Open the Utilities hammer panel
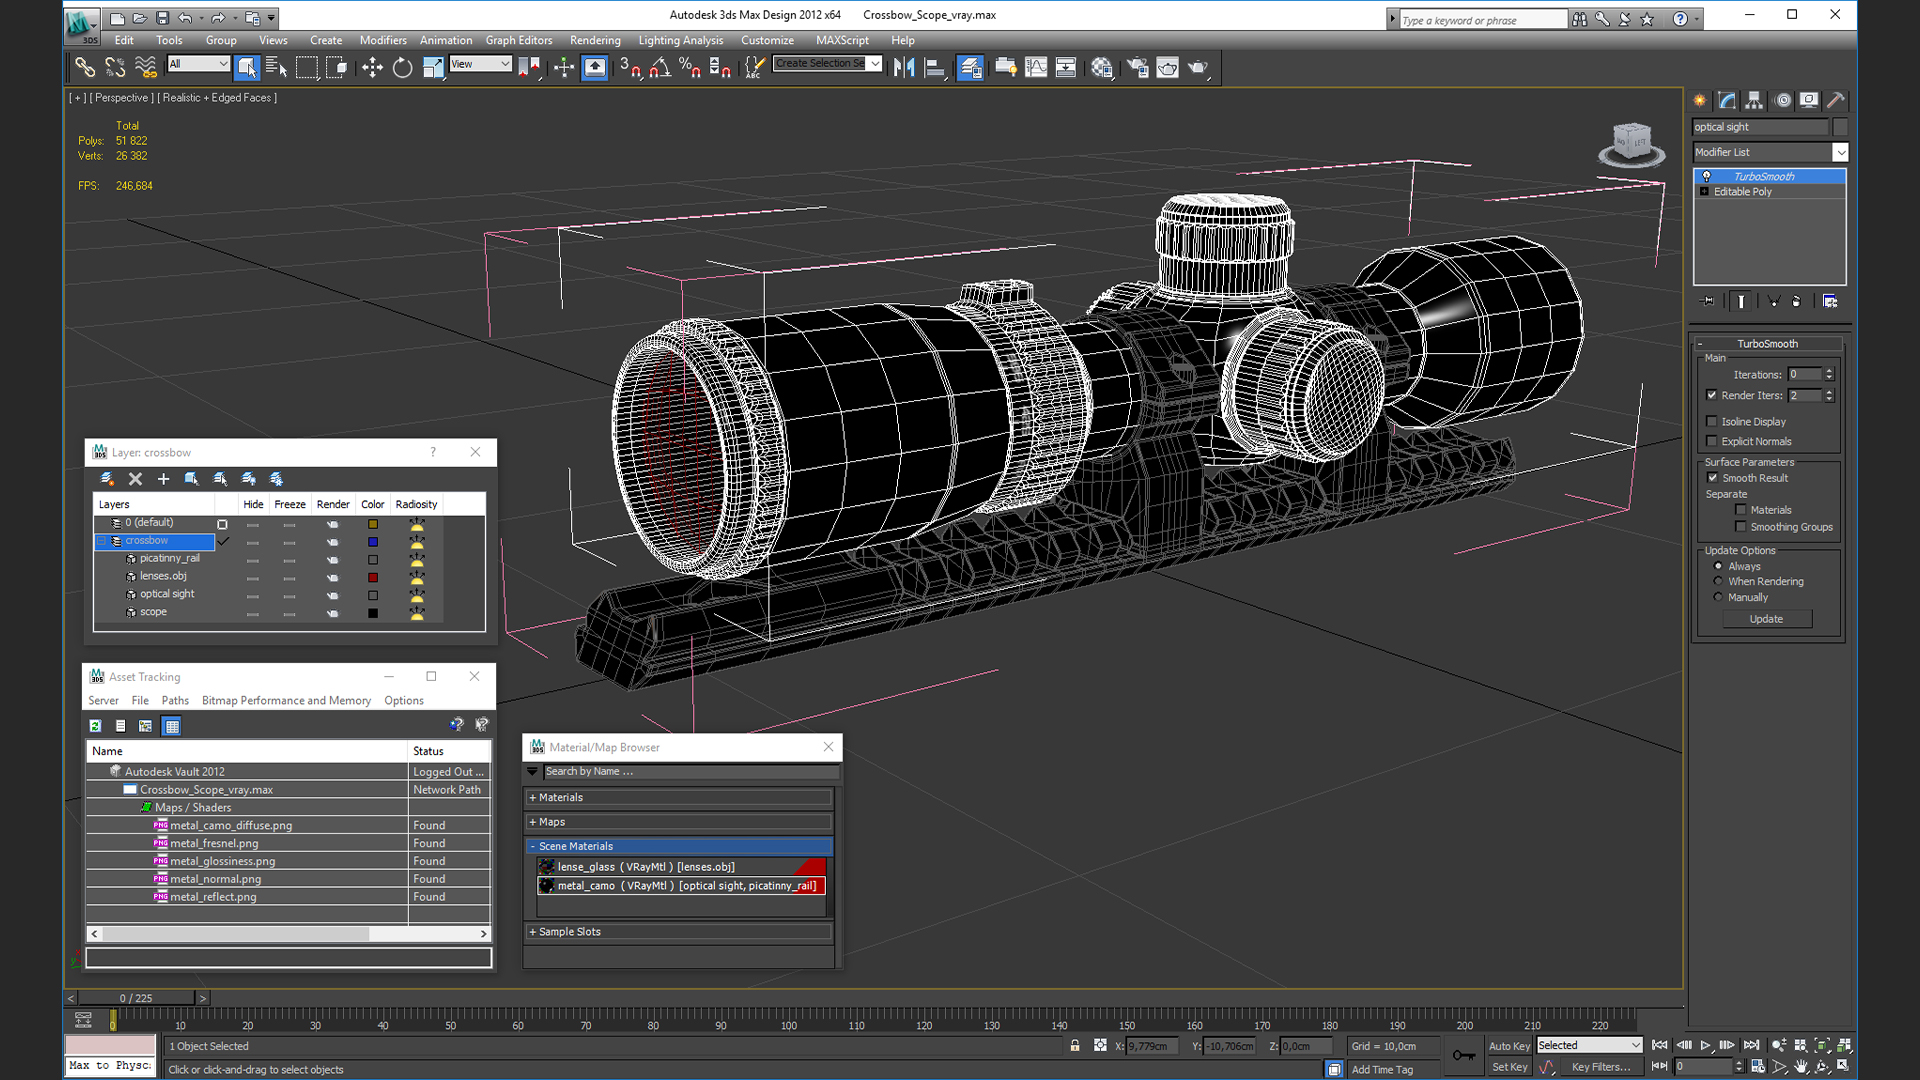 coord(1836,100)
